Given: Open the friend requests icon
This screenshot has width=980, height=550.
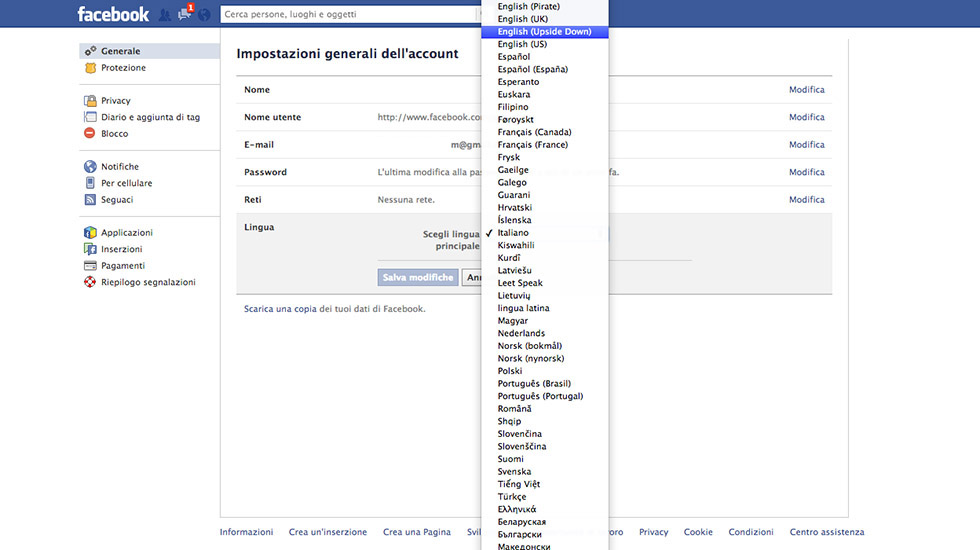Looking at the screenshot, I should click(x=165, y=15).
